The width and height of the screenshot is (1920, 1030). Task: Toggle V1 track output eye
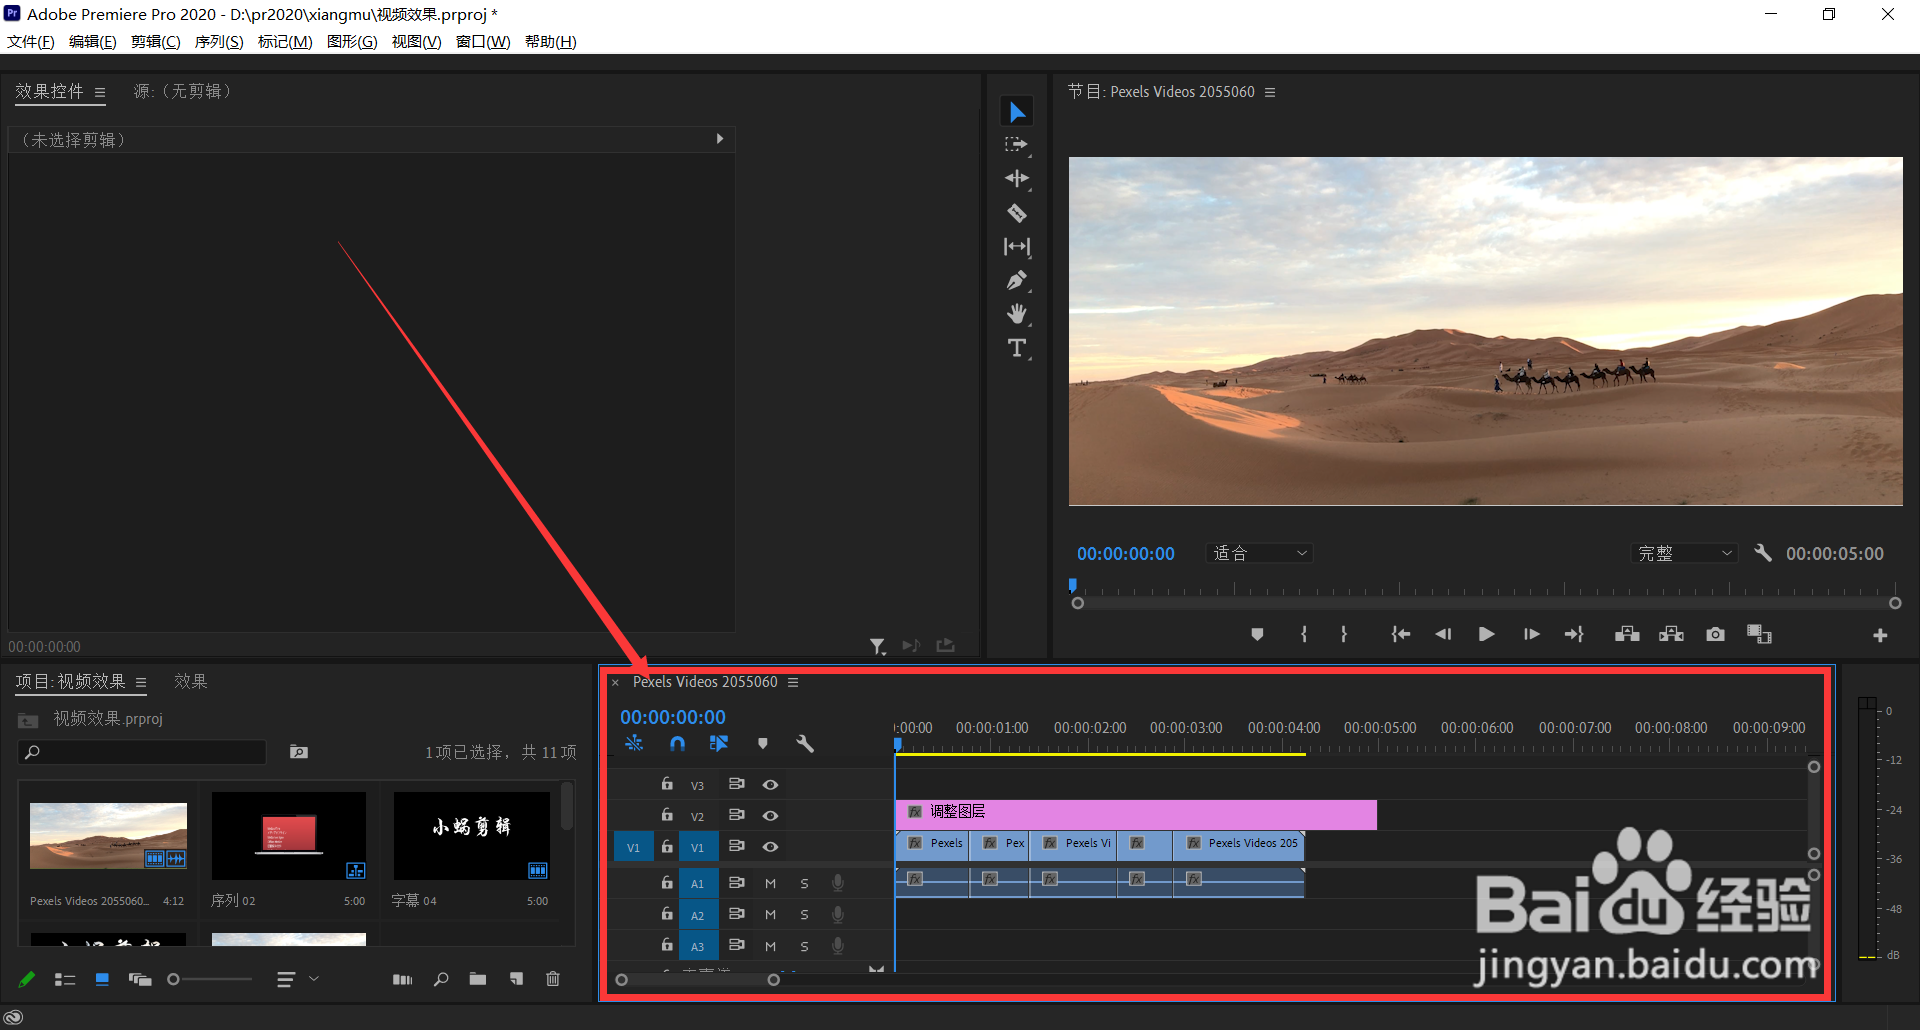[770, 847]
